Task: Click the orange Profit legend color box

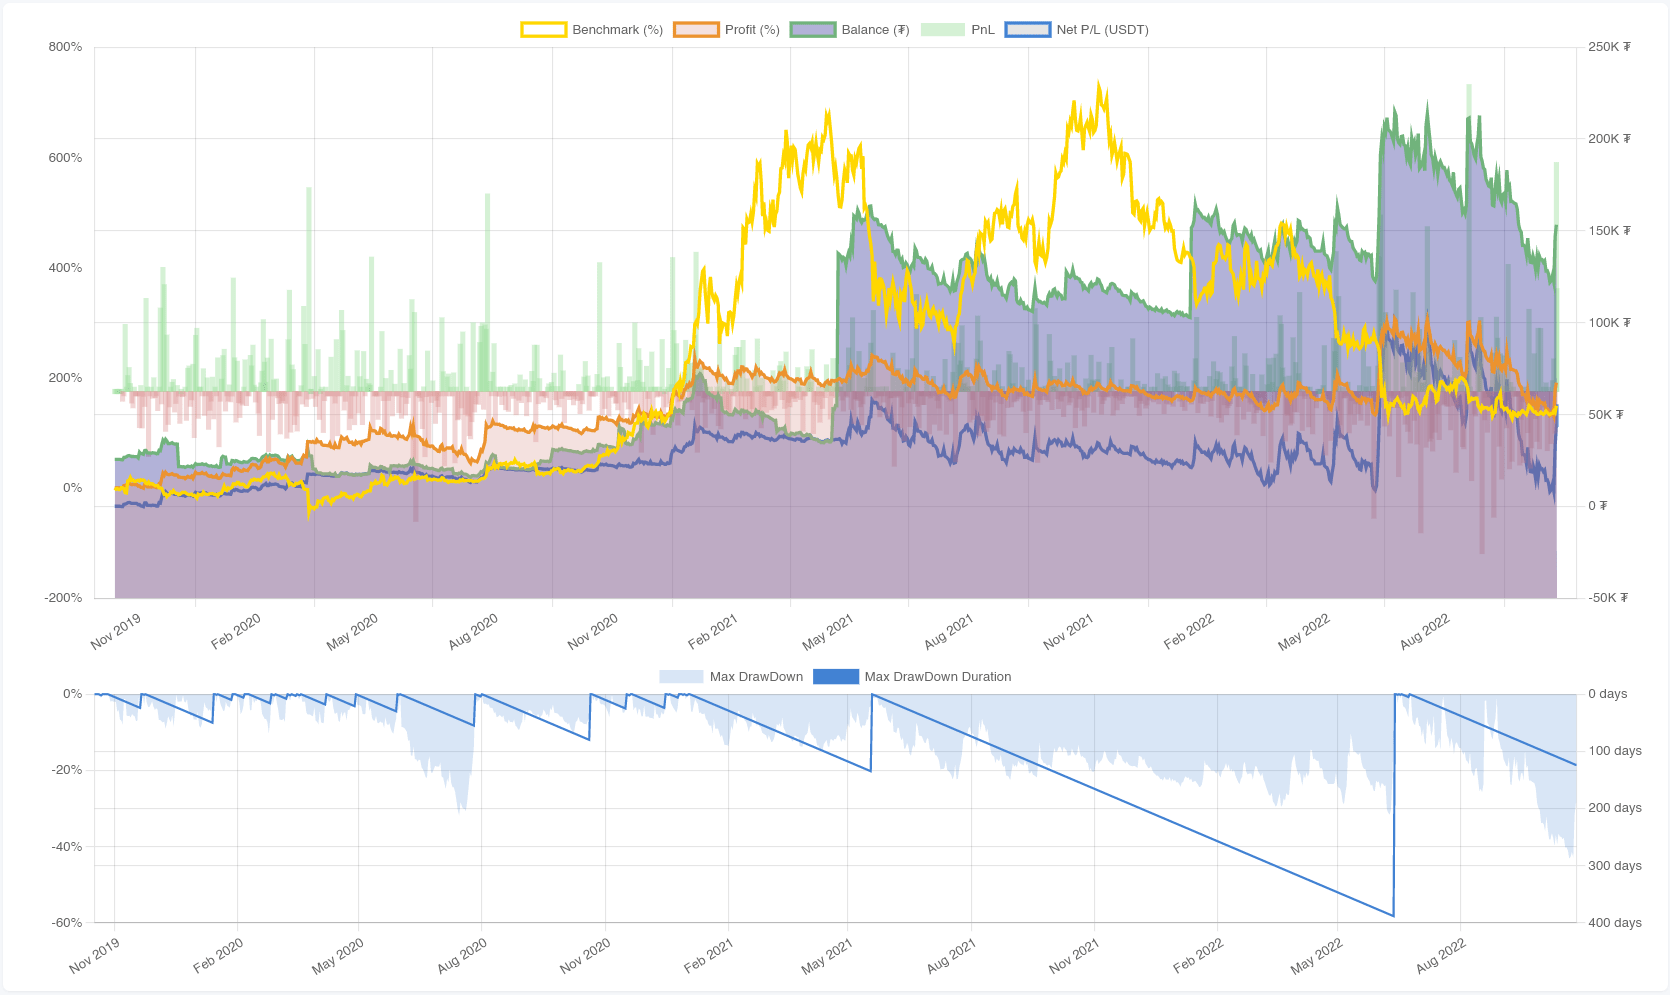Action: tap(696, 30)
